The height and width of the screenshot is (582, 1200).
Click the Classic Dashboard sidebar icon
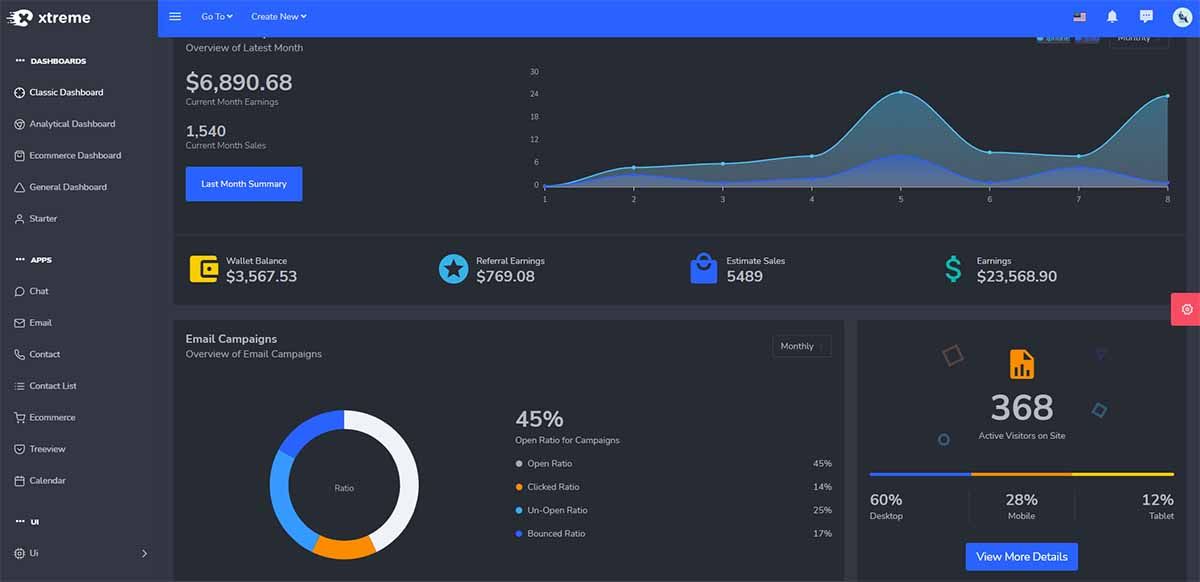[x=20, y=93]
